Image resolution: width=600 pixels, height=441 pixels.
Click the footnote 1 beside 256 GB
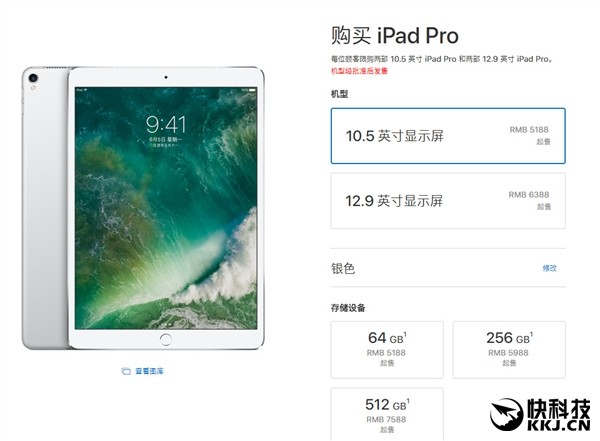point(532,335)
